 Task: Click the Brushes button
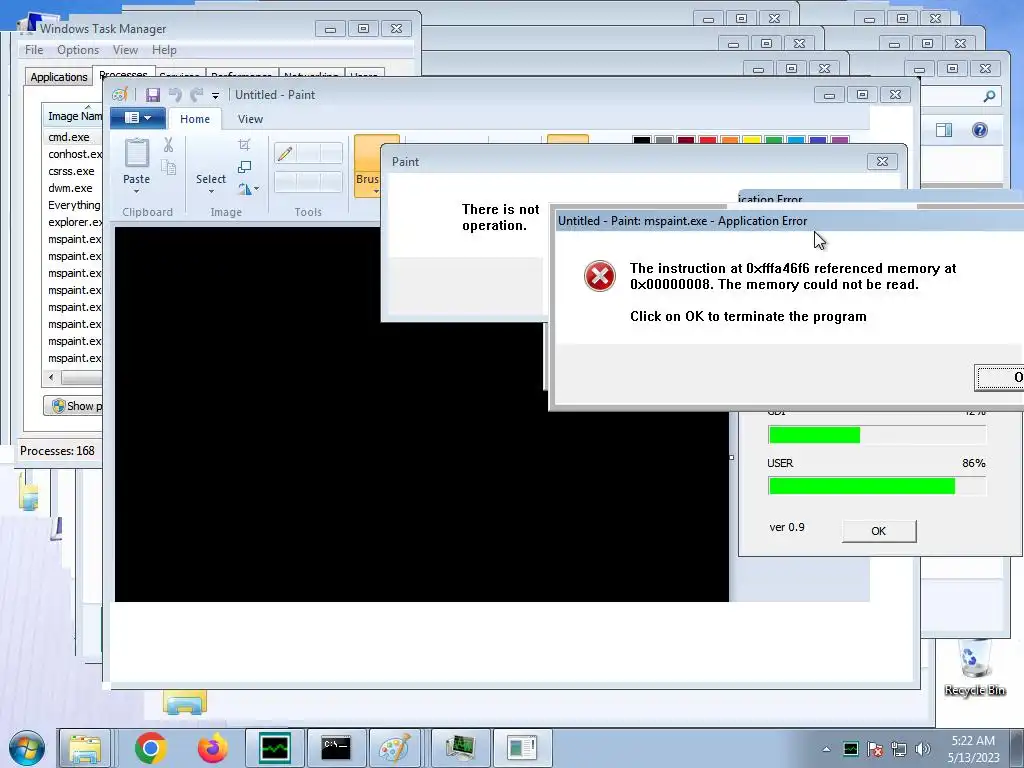(368, 167)
